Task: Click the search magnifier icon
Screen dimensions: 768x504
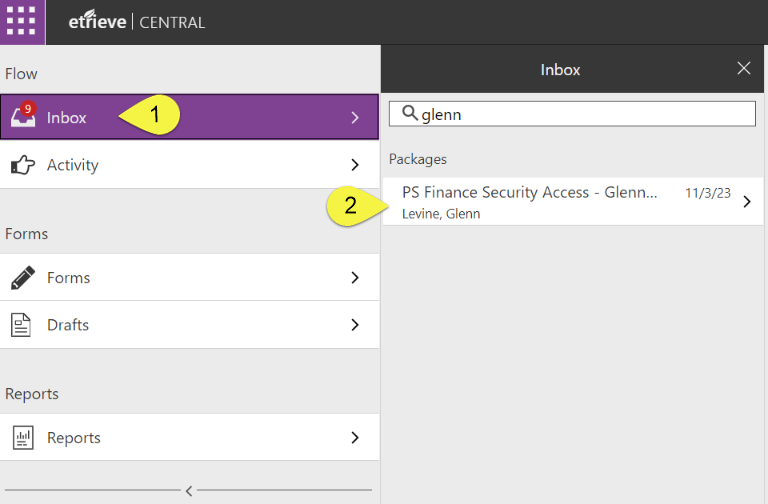Action: 409,114
